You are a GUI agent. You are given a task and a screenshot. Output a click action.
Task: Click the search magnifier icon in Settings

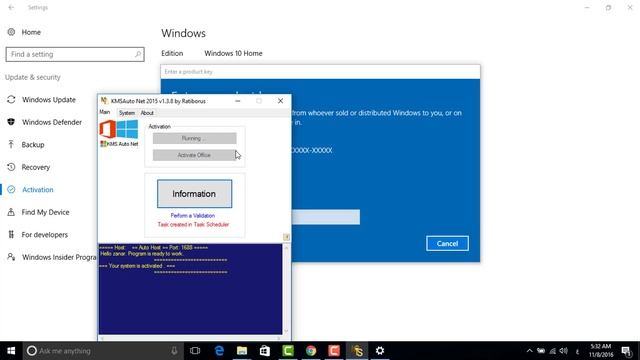[138, 54]
